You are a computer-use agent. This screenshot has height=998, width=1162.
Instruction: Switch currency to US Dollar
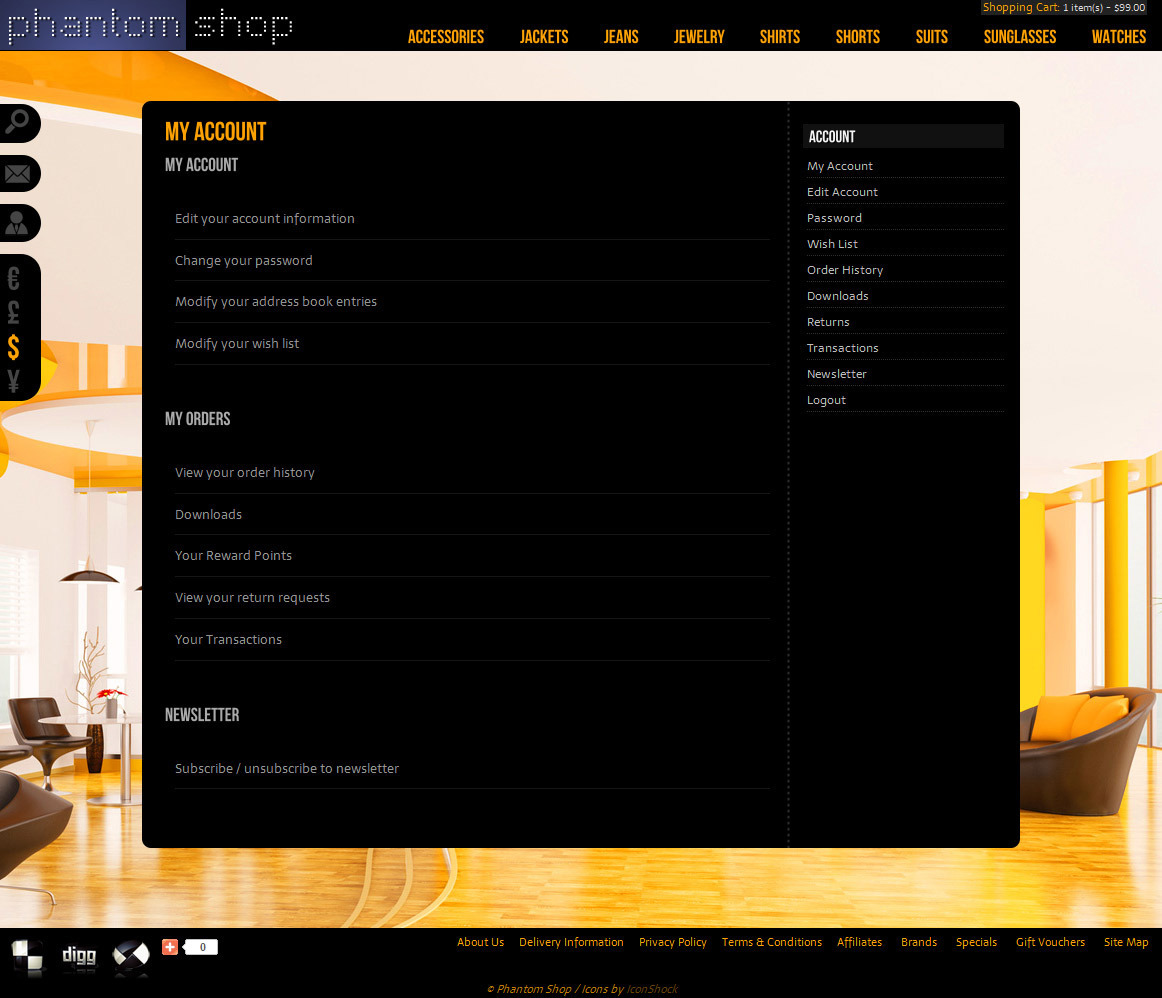[13, 347]
